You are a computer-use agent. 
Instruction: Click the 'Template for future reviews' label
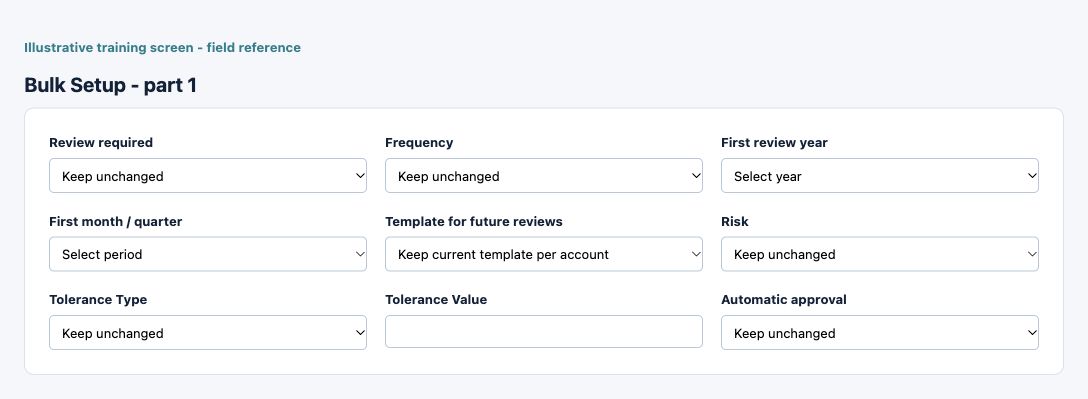pos(474,221)
